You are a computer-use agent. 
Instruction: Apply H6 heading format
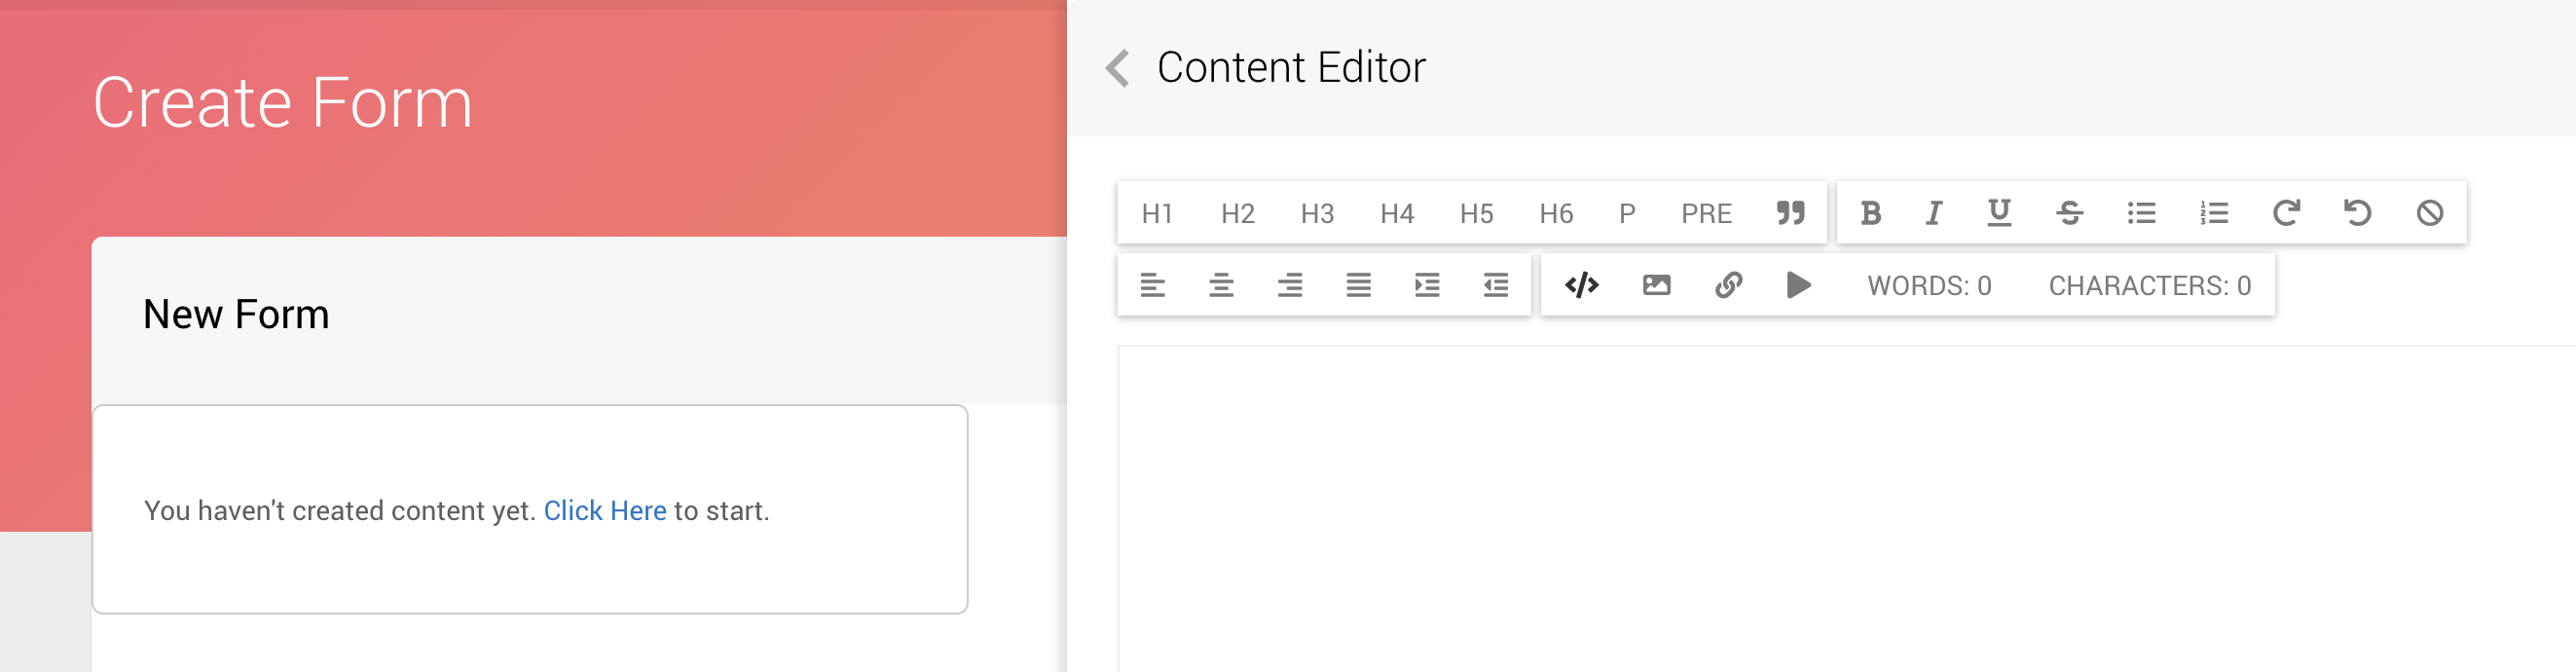tap(1556, 213)
